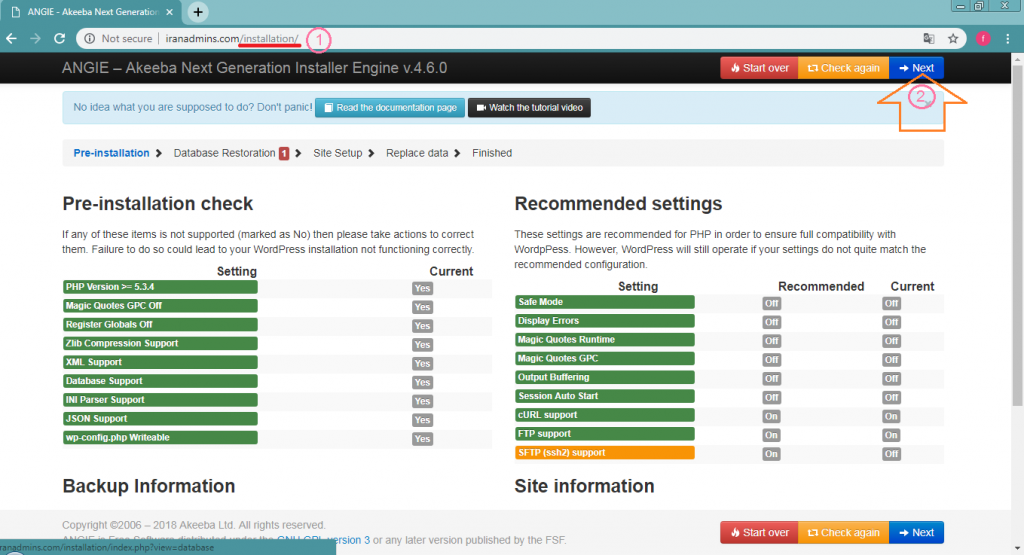Select the Database Restoration step
The height and width of the screenshot is (555, 1024).
[225, 153]
